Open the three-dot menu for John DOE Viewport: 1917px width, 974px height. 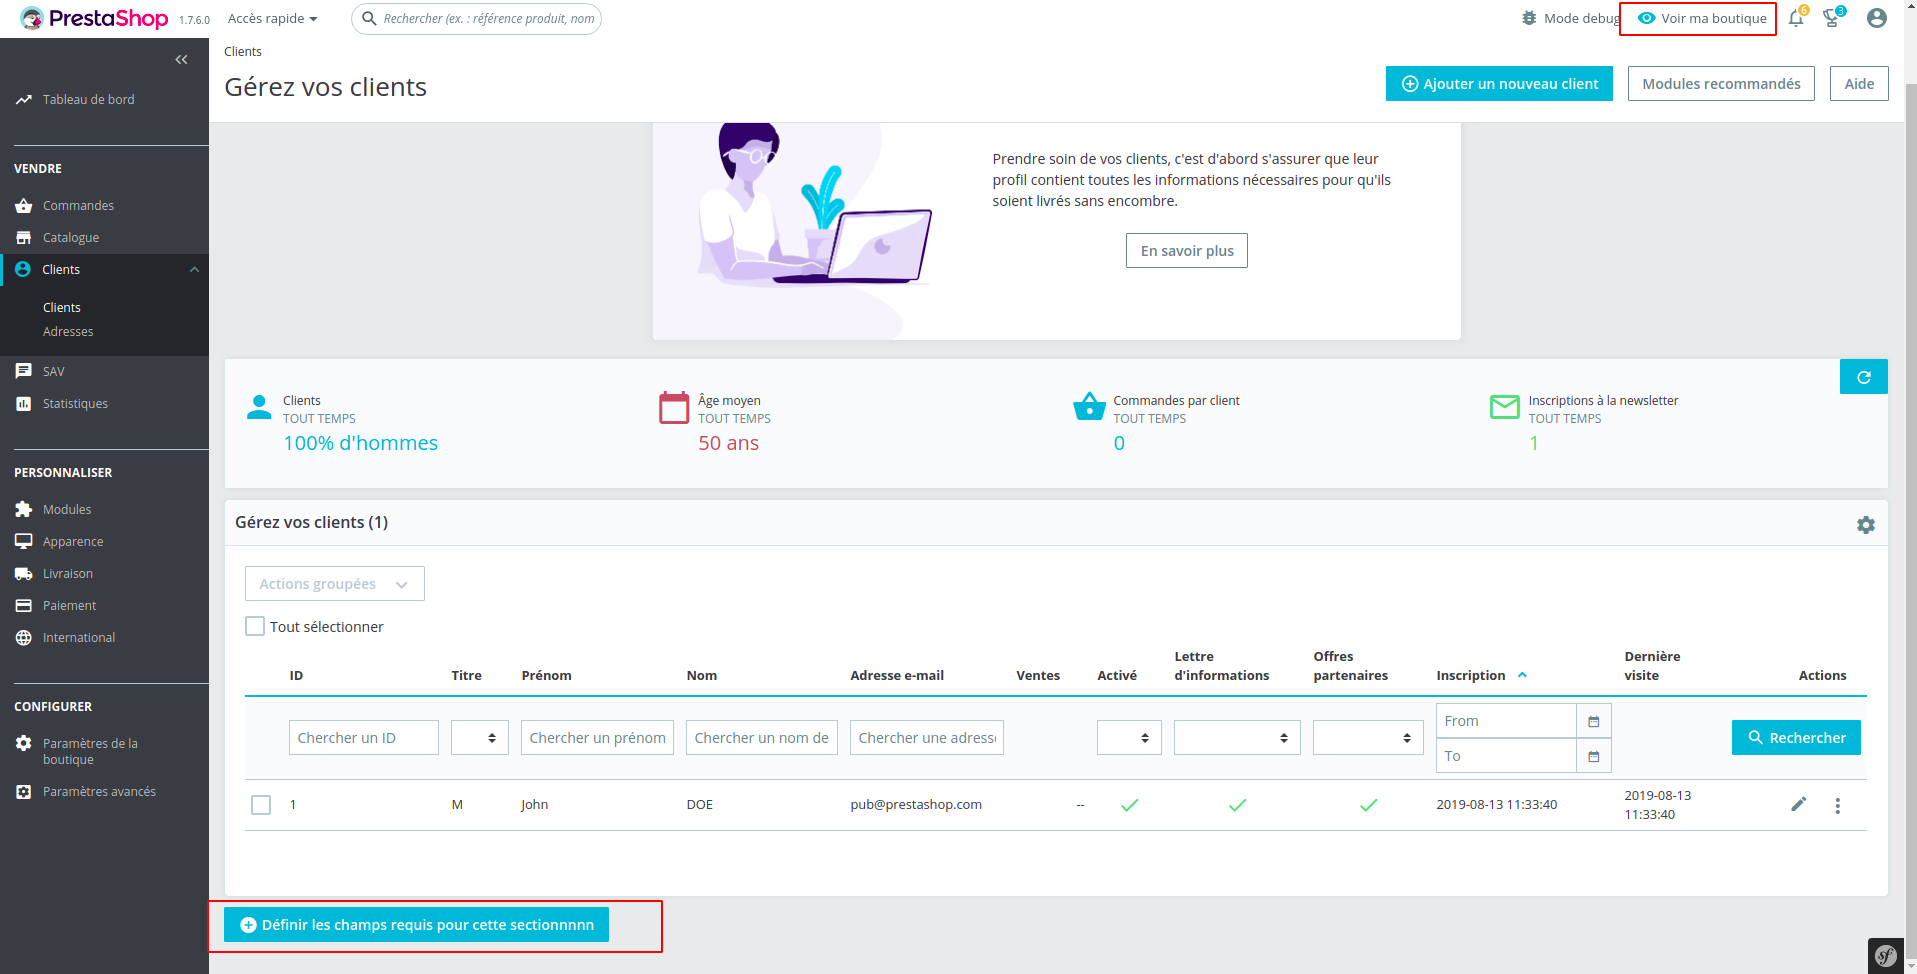tap(1837, 805)
